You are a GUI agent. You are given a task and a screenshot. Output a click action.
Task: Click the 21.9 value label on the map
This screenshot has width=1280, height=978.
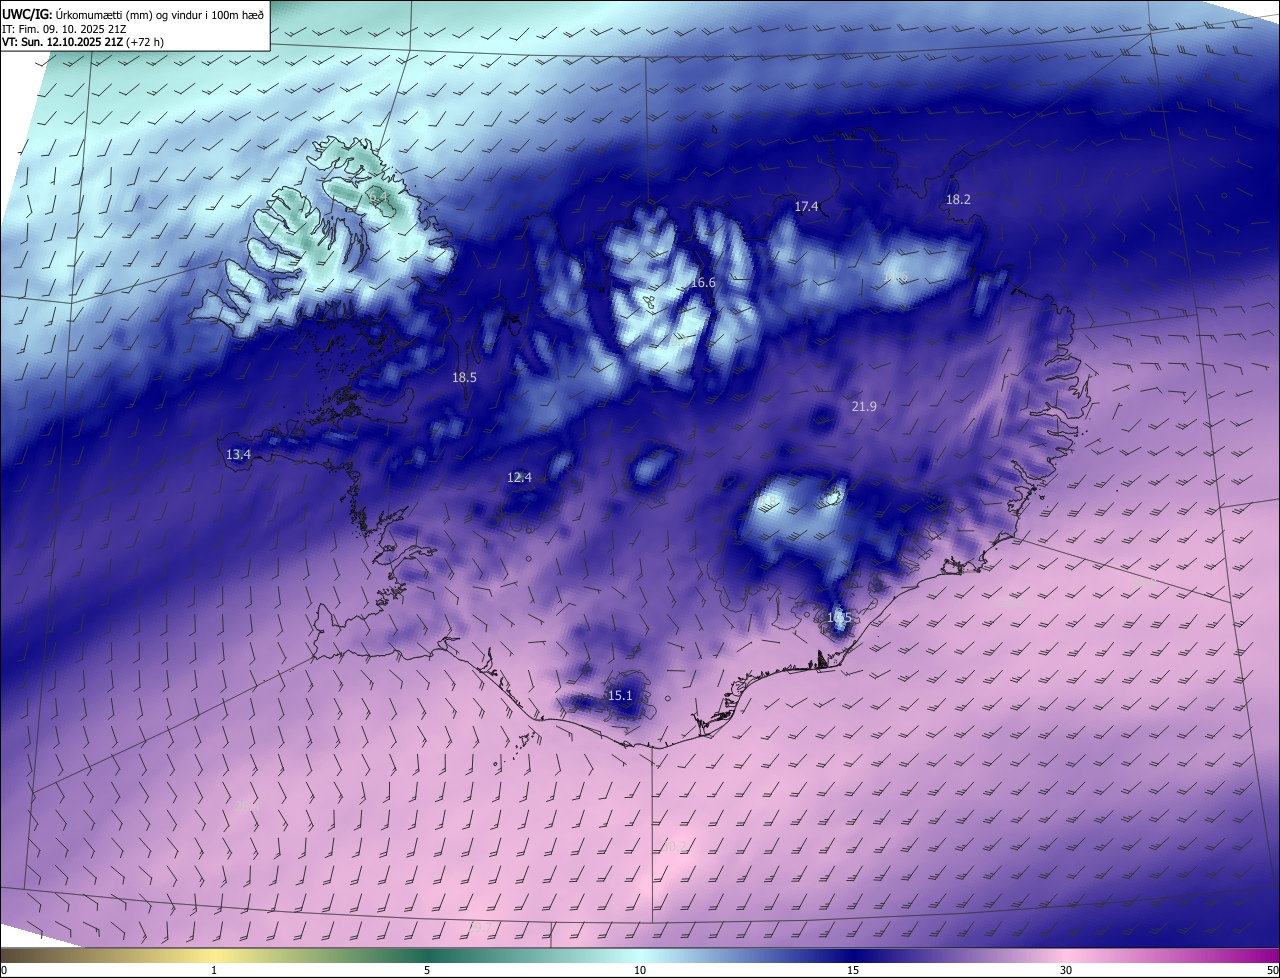tap(864, 406)
